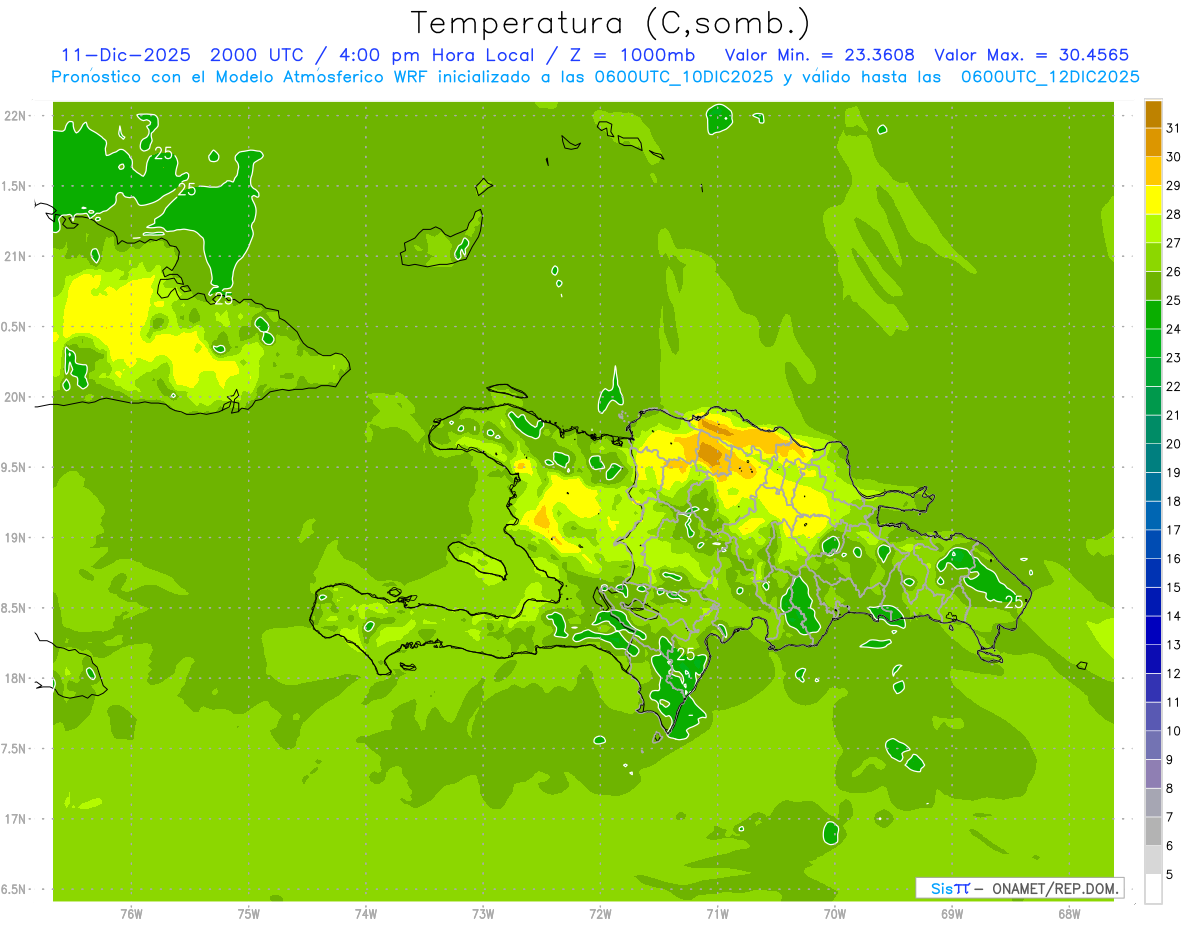This screenshot has height=927, width=1200.
Task: Click the title "Temperatura (C,somb.)"
Action: [x=611, y=24]
